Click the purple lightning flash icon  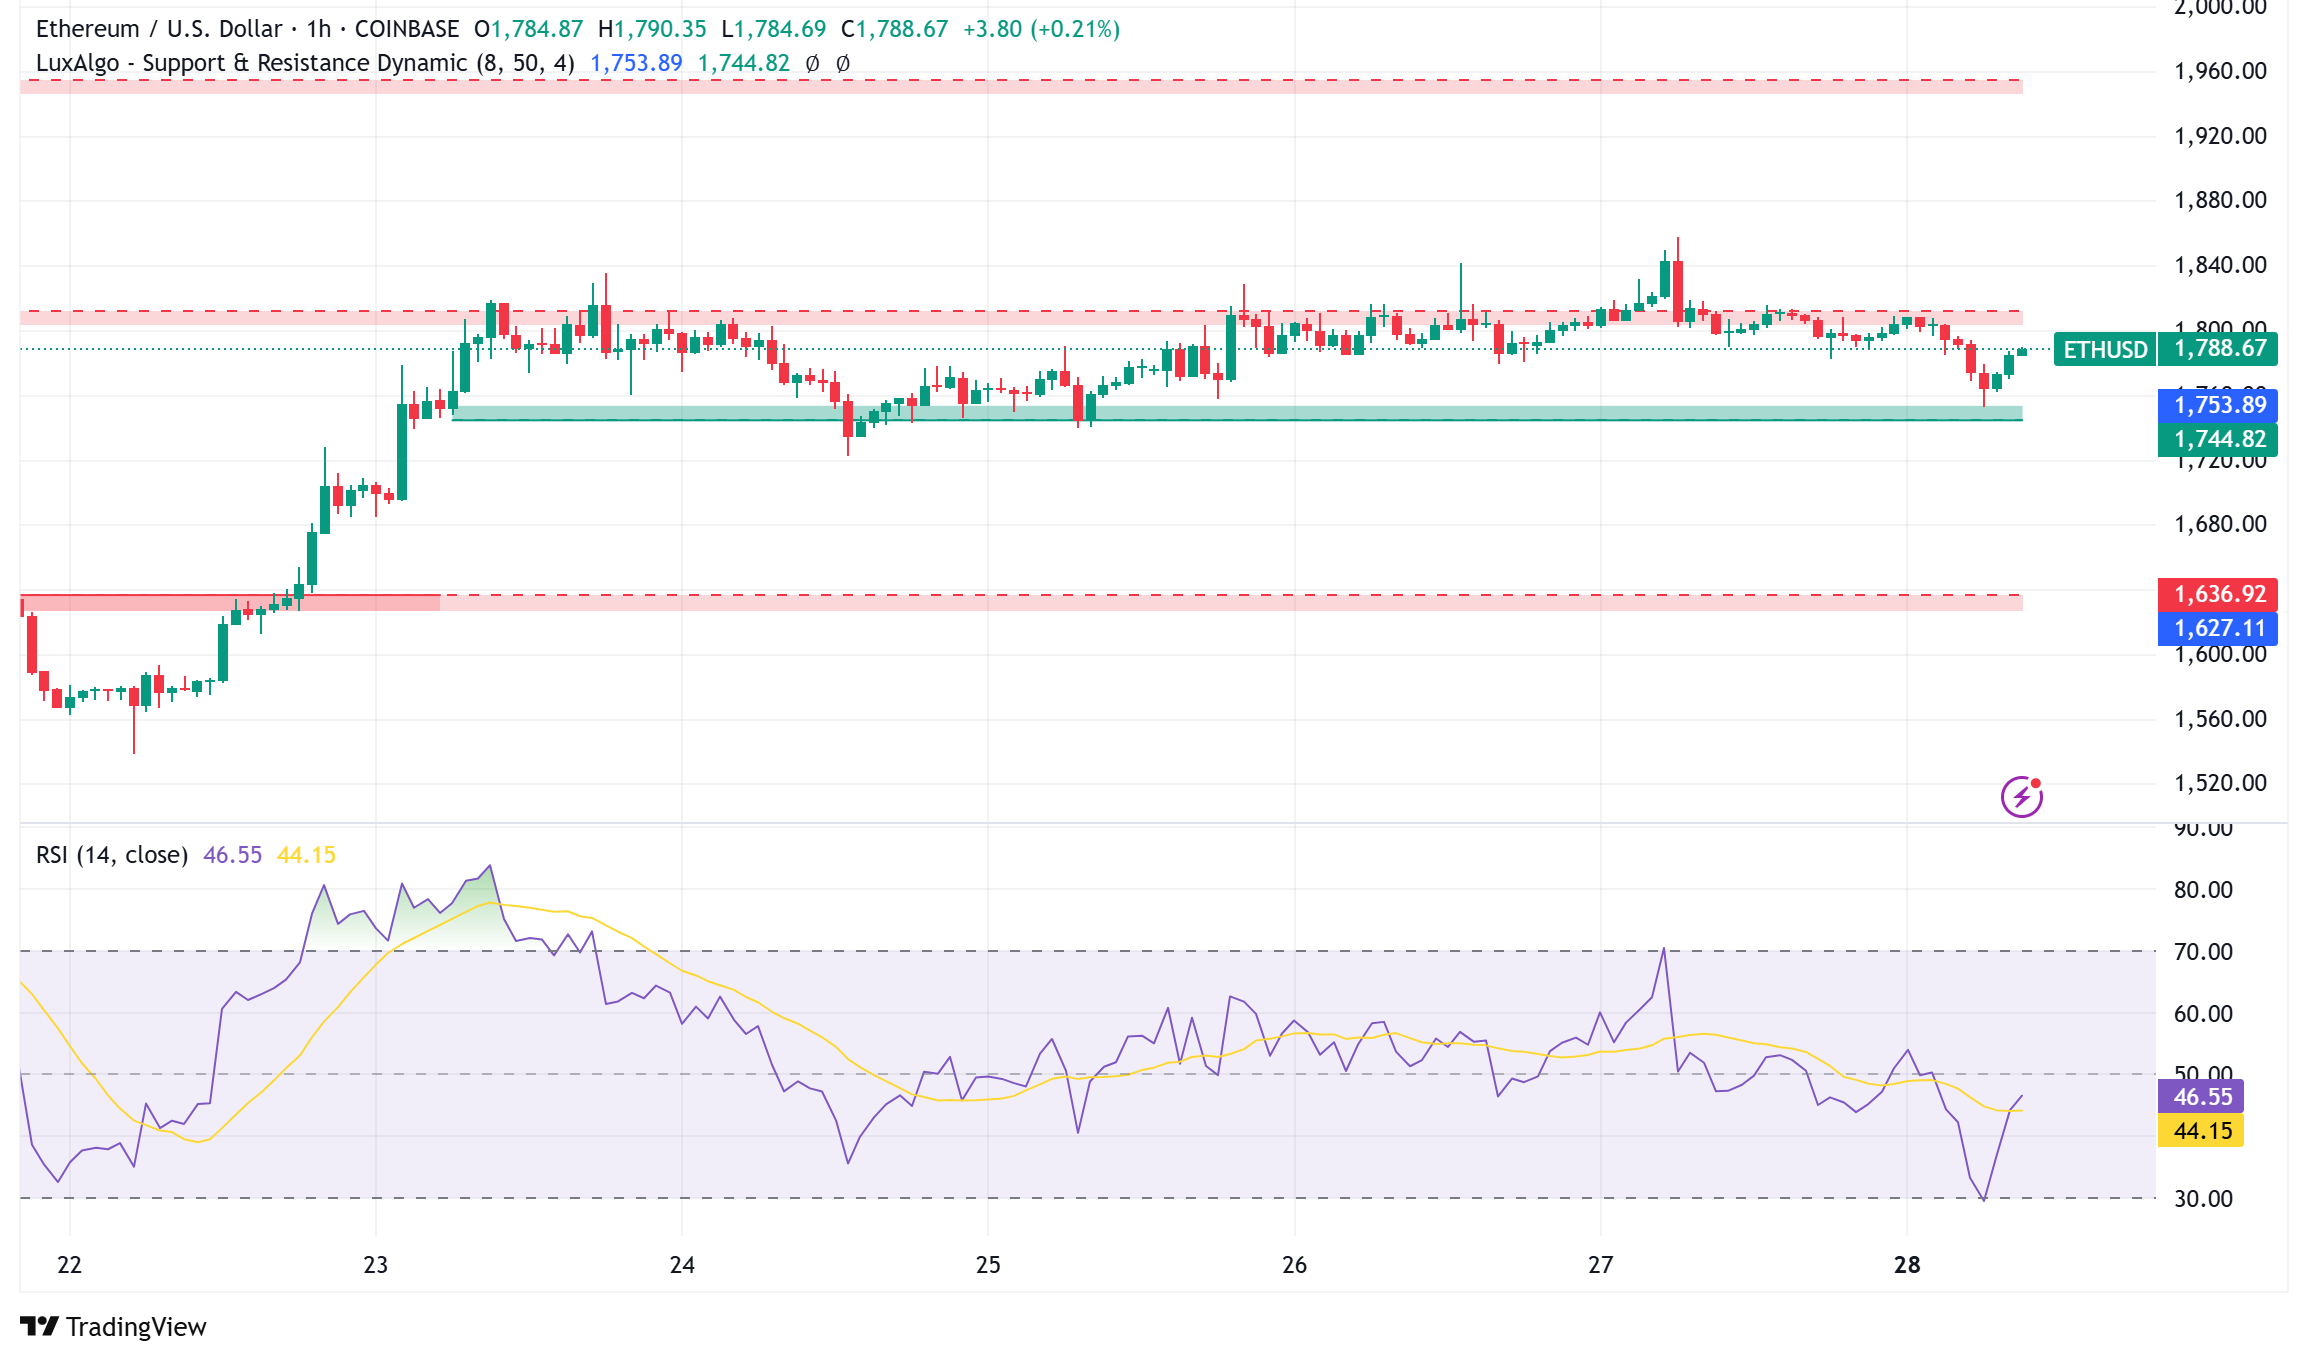[x=2021, y=797]
